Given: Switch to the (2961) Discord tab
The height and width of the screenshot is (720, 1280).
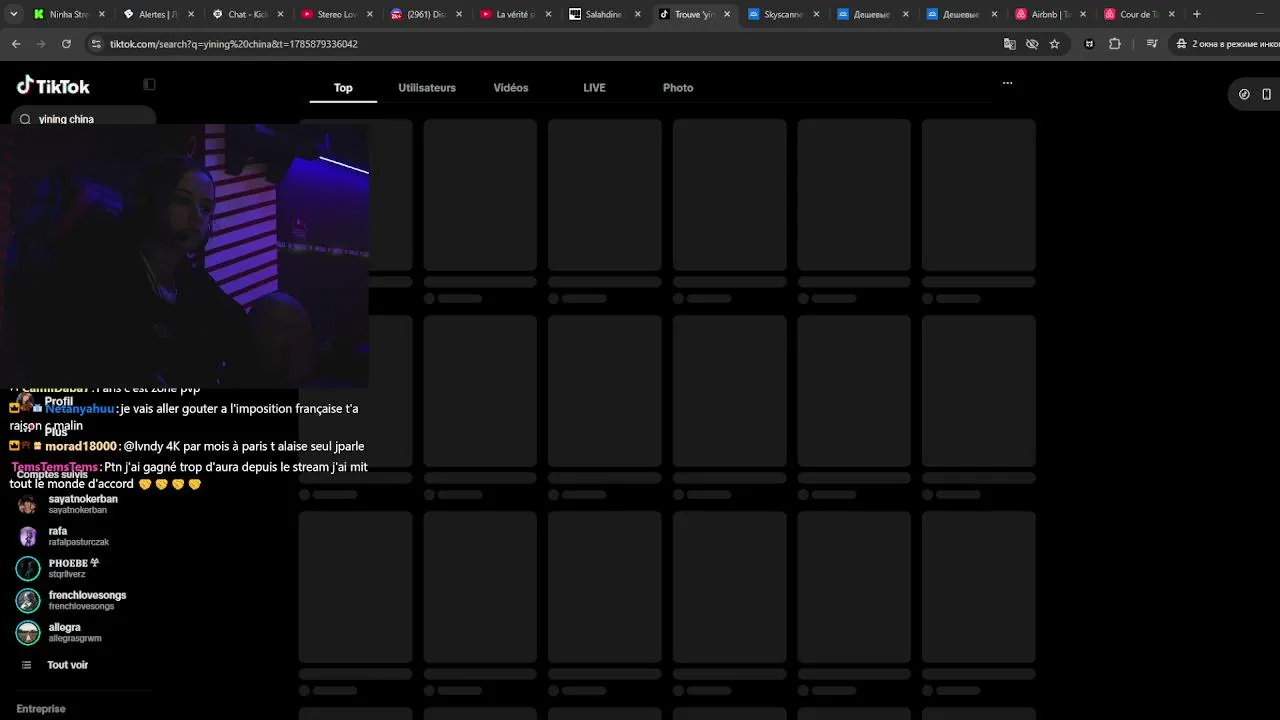Looking at the screenshot, I should click(425, 14).
